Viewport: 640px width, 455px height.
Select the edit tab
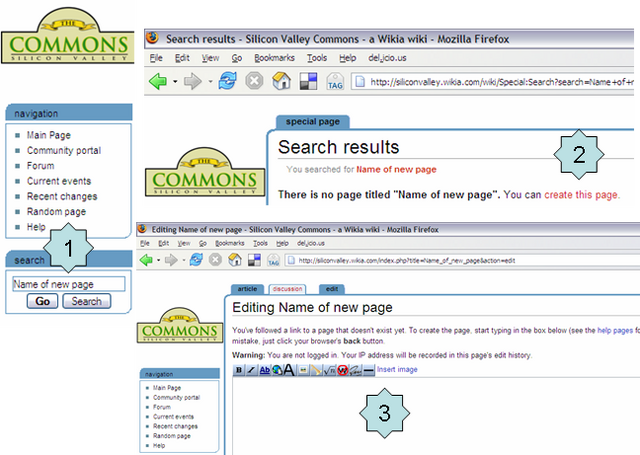pos(331,289)
